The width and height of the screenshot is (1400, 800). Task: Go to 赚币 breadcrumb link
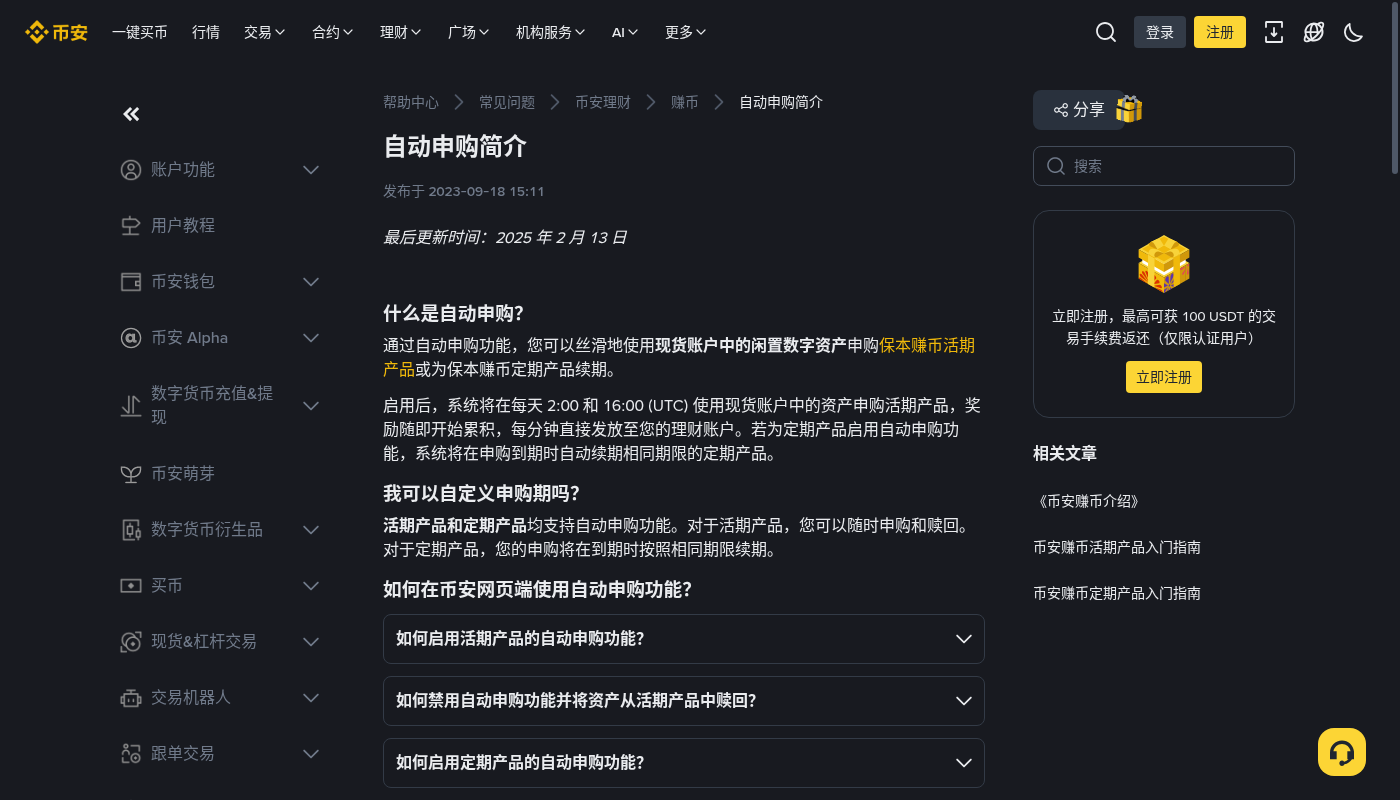coord(685,102)
